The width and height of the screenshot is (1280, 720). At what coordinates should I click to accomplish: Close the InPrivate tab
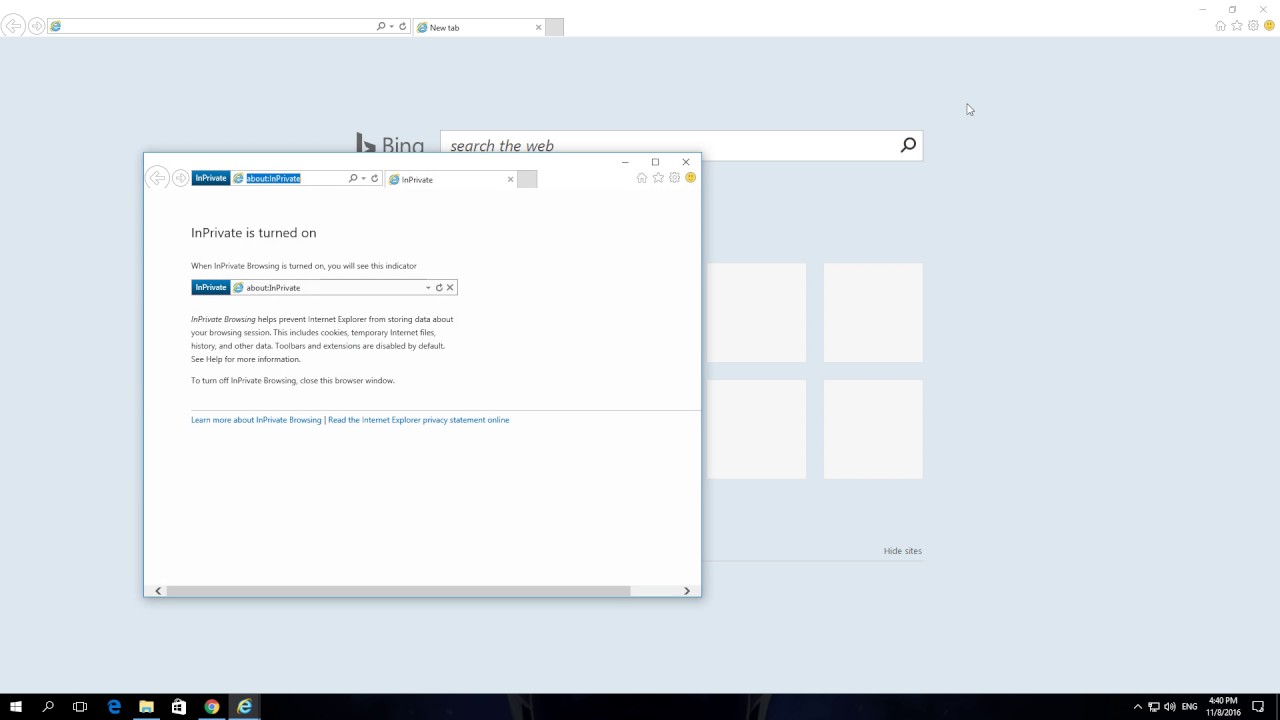coord(510,179)
